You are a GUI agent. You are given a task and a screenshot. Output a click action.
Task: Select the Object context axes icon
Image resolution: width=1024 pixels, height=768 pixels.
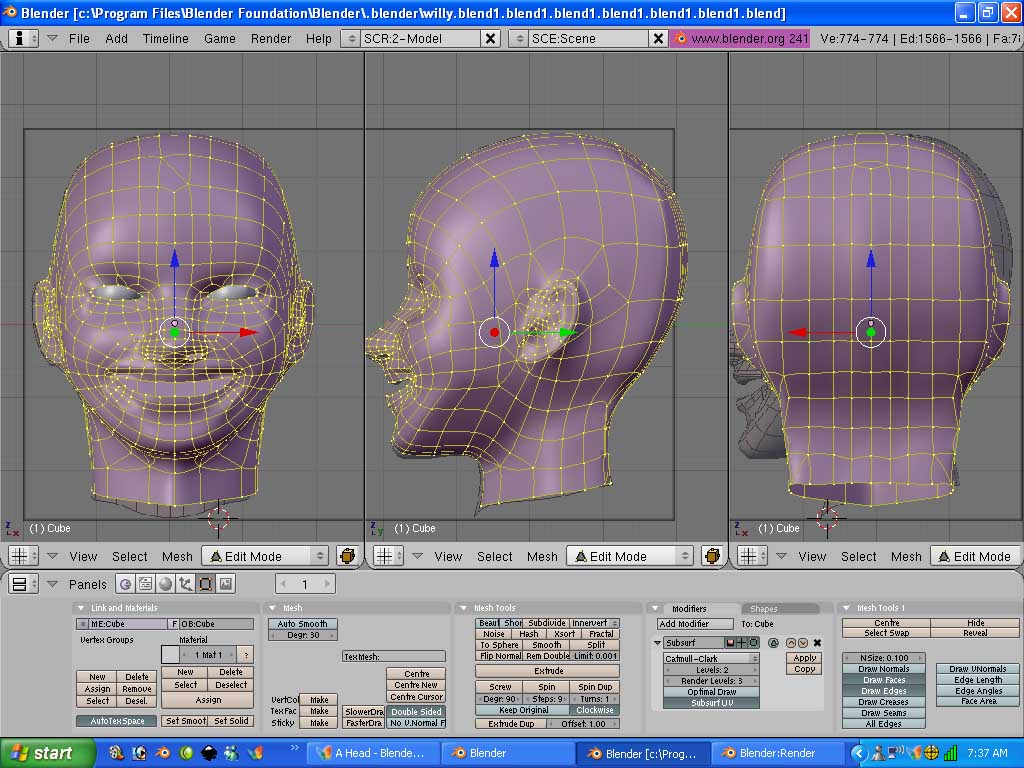coord(185,584)
